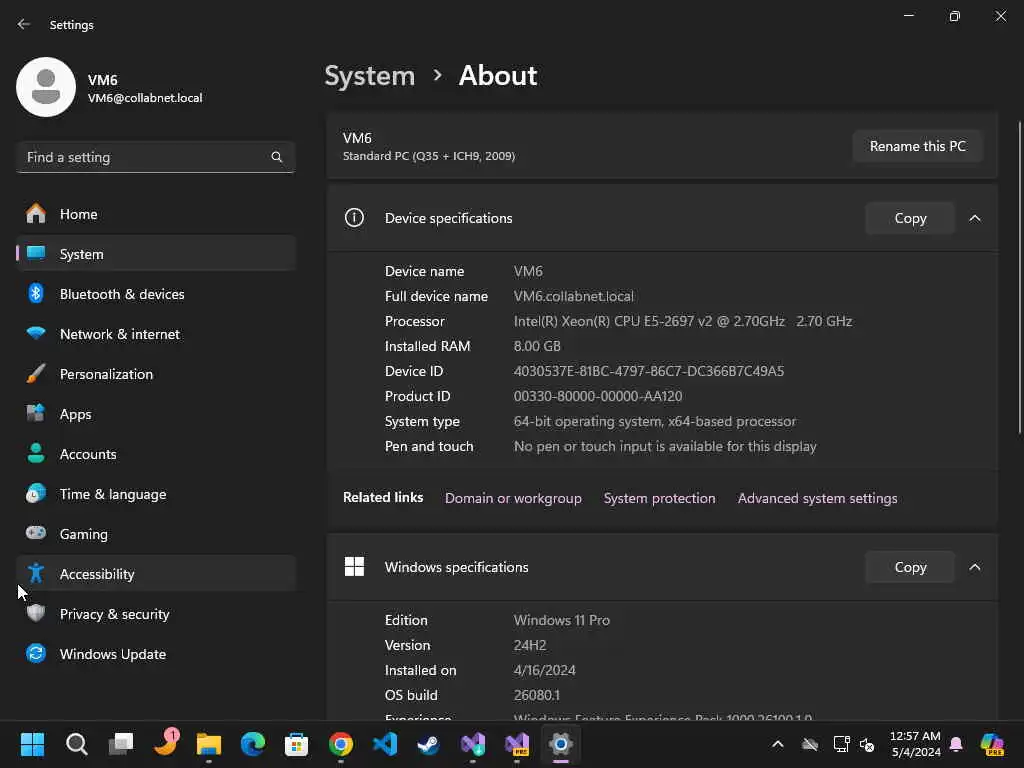Copy the Windows specifications
The width and height of the screenshot is (1024, 768).
point(910,567)
